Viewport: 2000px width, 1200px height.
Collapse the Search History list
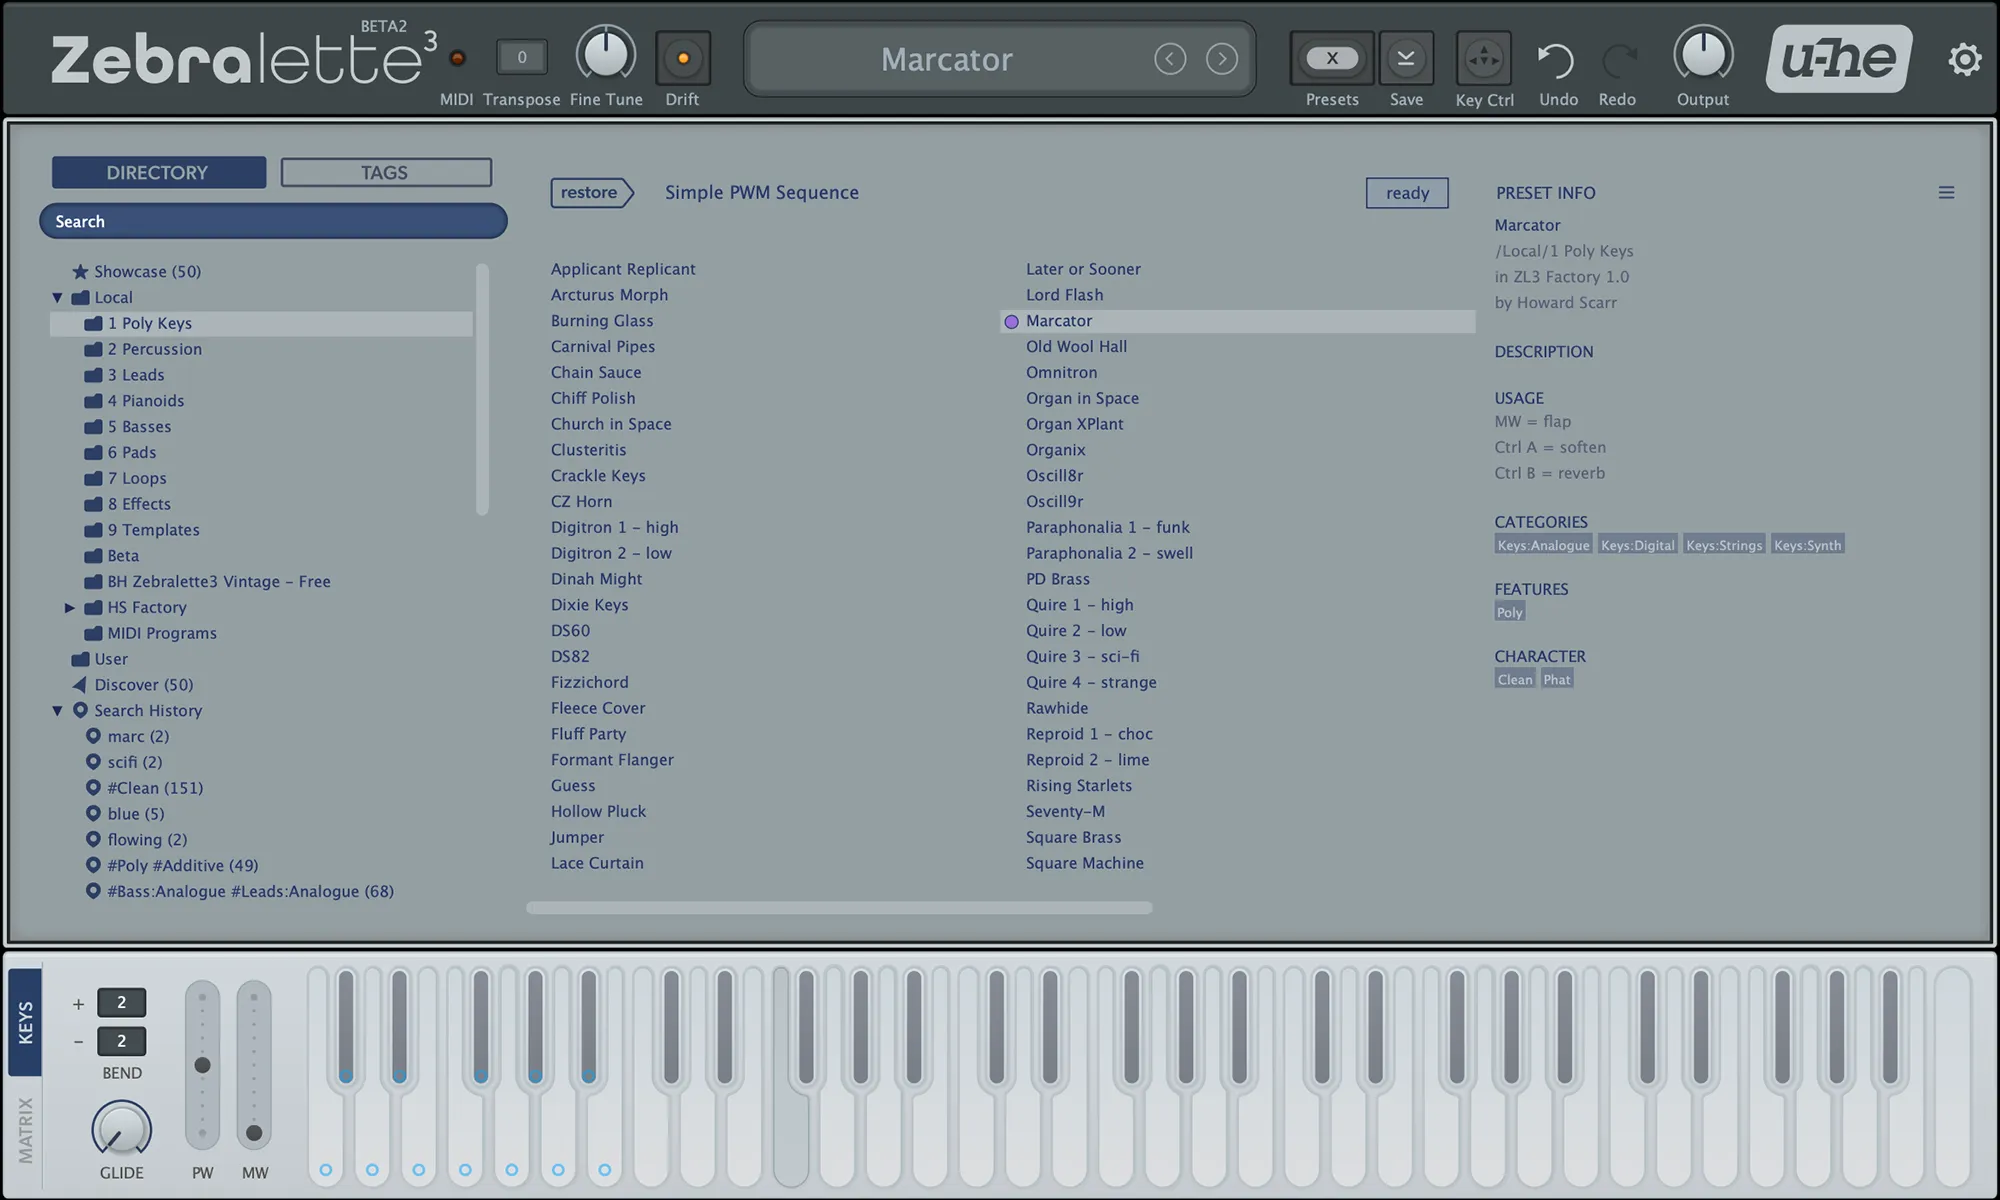coord(58,710)
